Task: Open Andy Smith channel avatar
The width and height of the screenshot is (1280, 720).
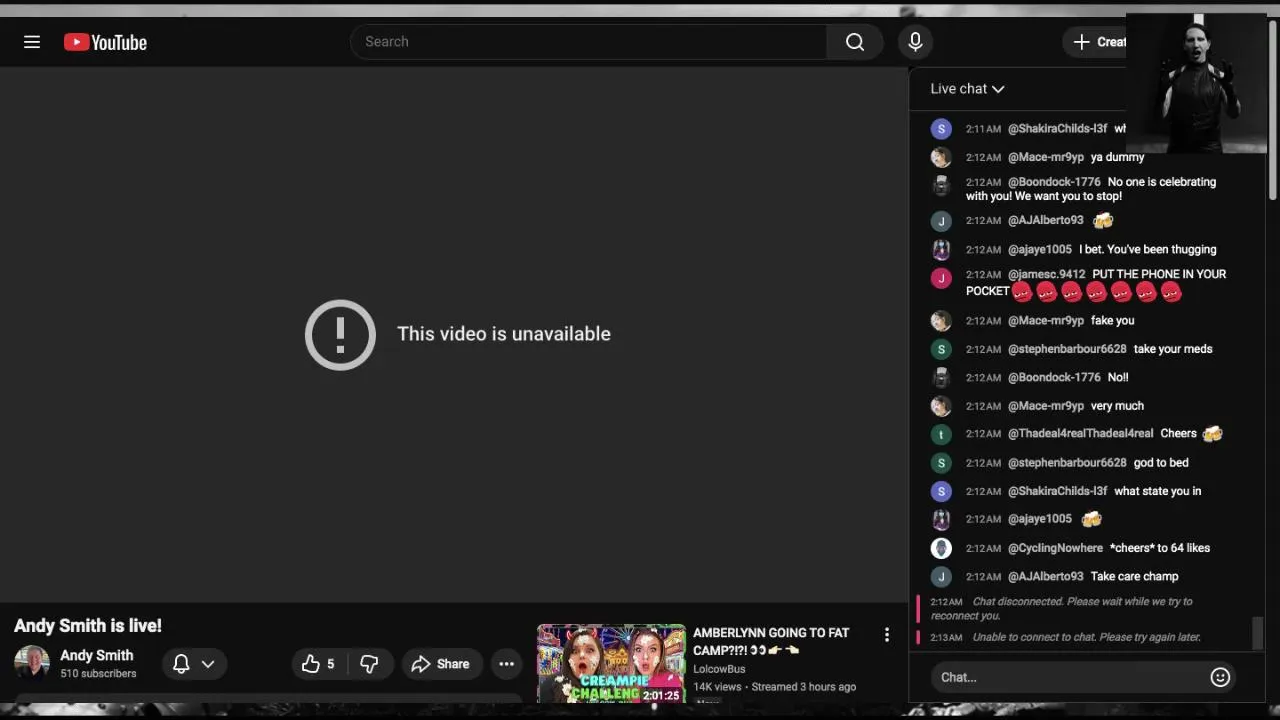Action: (x=32, y=663)
